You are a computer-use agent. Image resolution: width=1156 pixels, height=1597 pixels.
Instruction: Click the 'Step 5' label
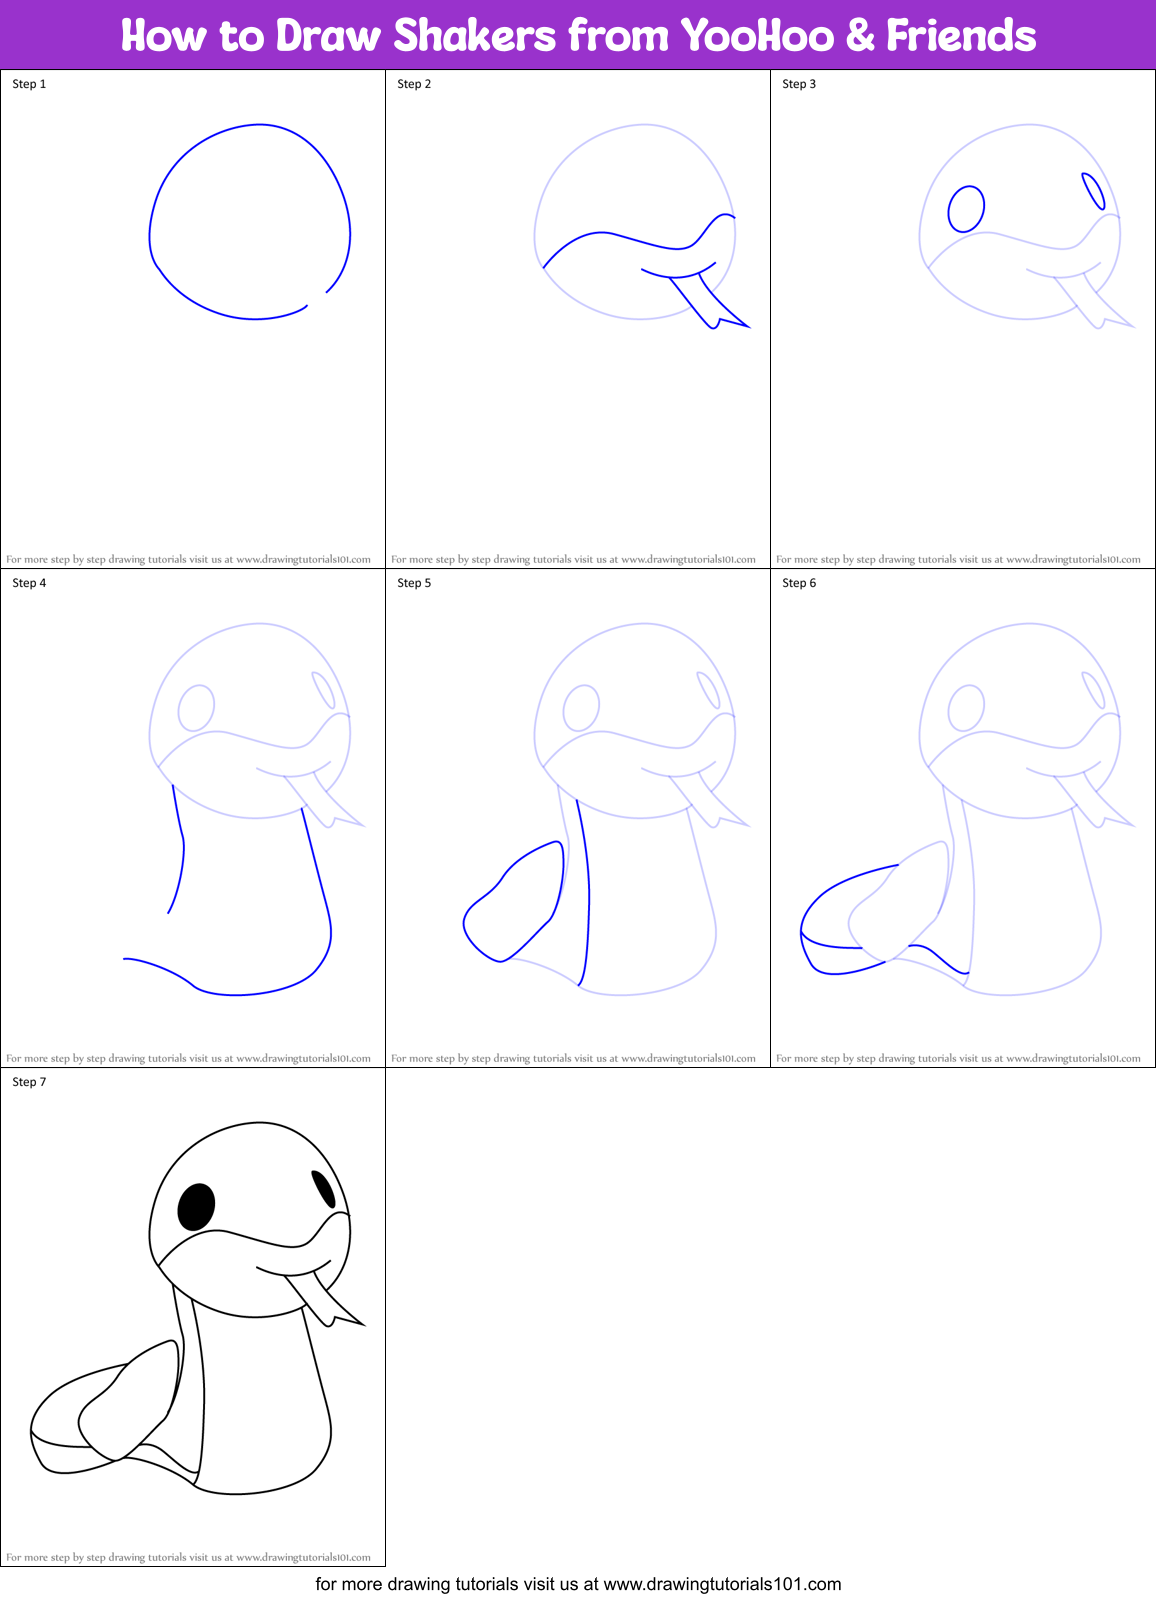(414, 583)
